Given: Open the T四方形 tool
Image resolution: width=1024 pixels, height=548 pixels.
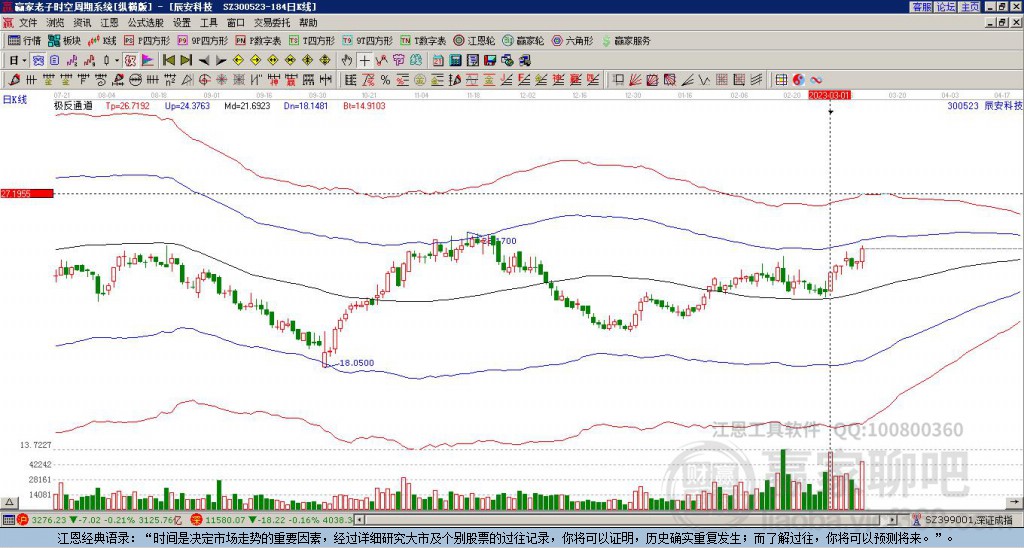Looking at the screenshot, I should click(x=312, y=40).
